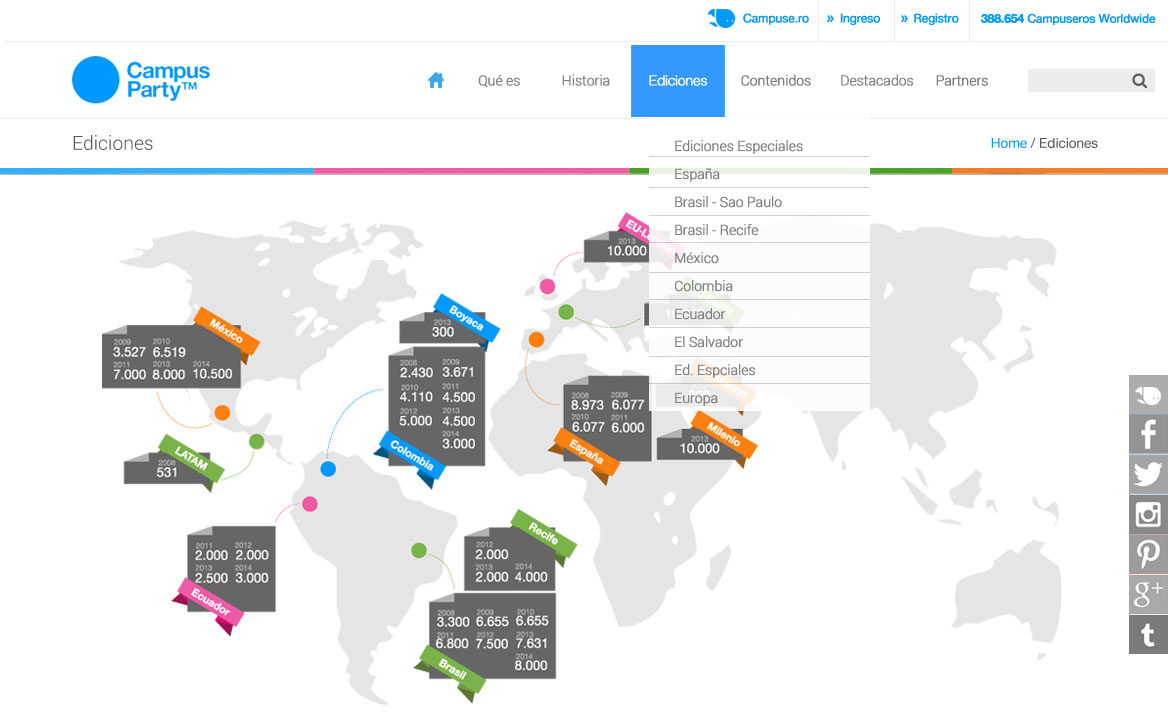The image size is (1168, 719).
Task: Click the Ingreso login link
Action: (854, 19)
